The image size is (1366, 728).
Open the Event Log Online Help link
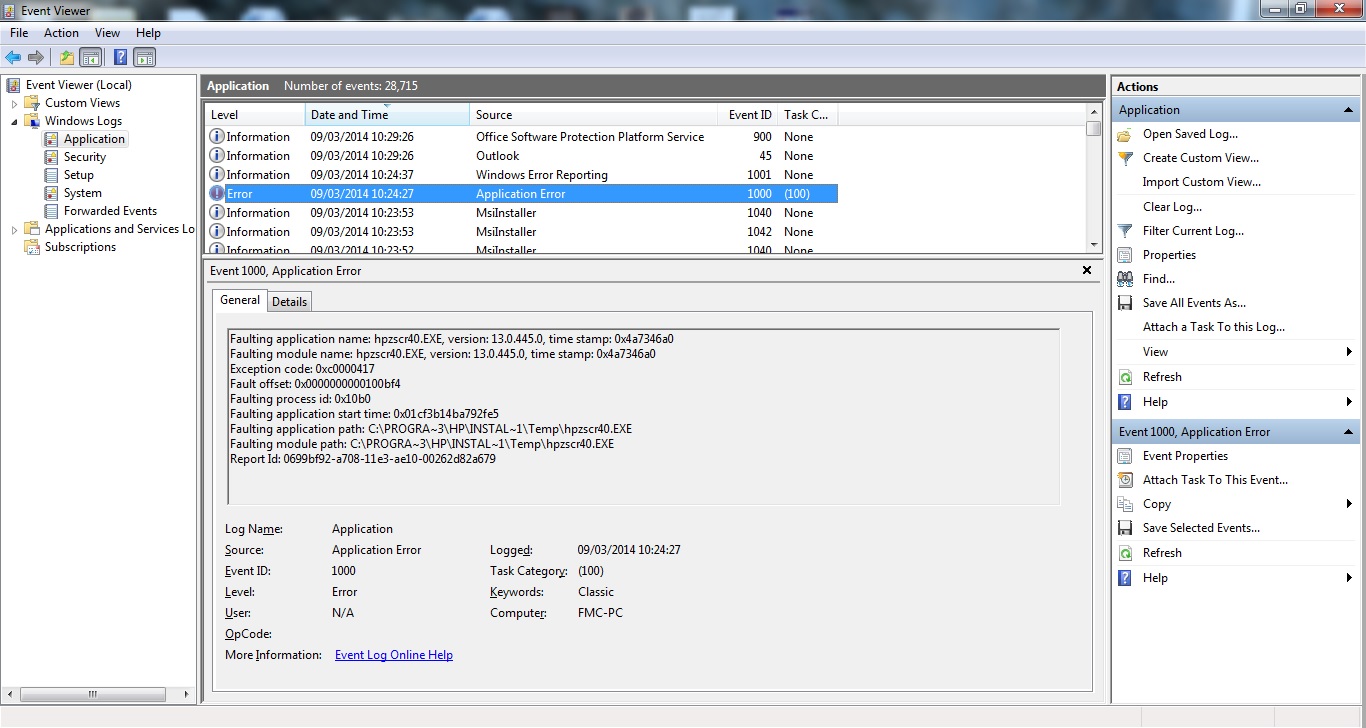(x=394, y=655)
